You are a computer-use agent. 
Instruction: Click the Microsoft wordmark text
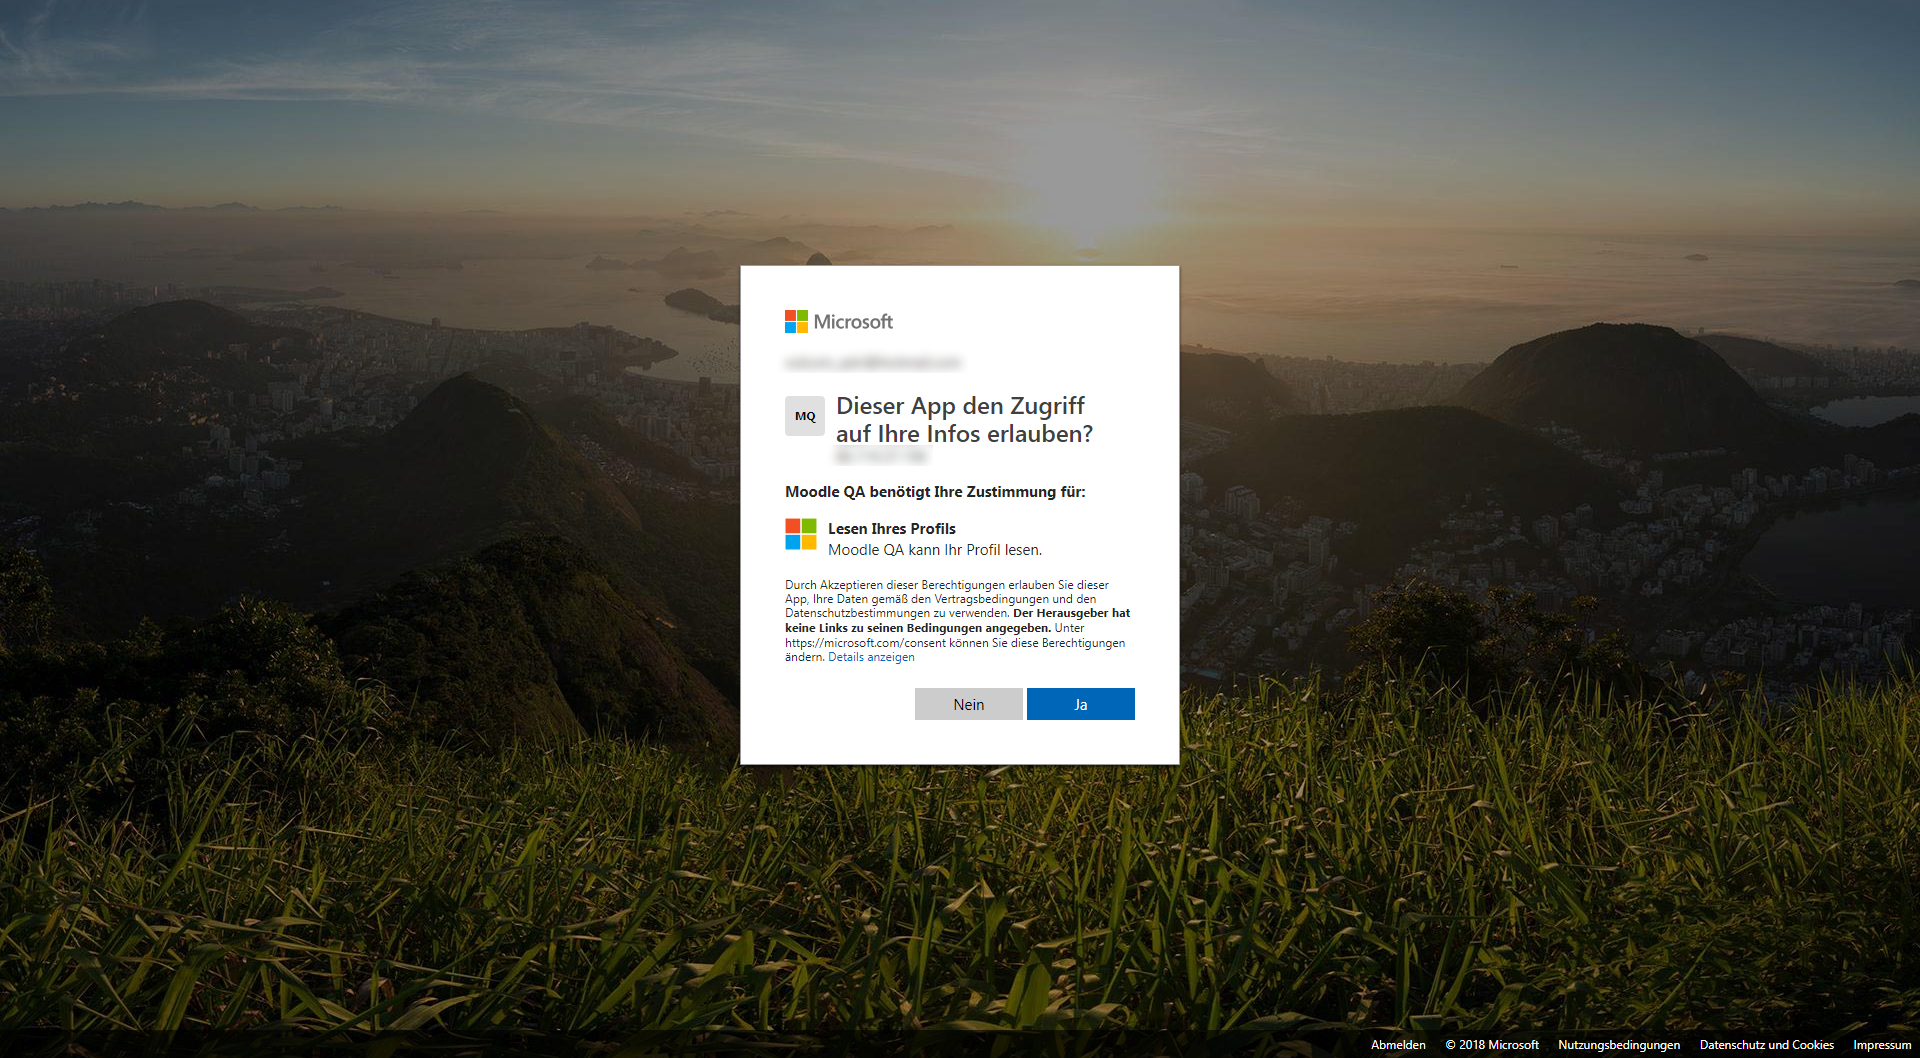[853, 322]
